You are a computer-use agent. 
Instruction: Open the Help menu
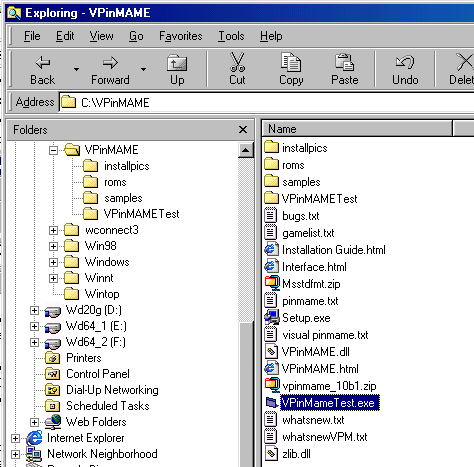click(271, 36)
